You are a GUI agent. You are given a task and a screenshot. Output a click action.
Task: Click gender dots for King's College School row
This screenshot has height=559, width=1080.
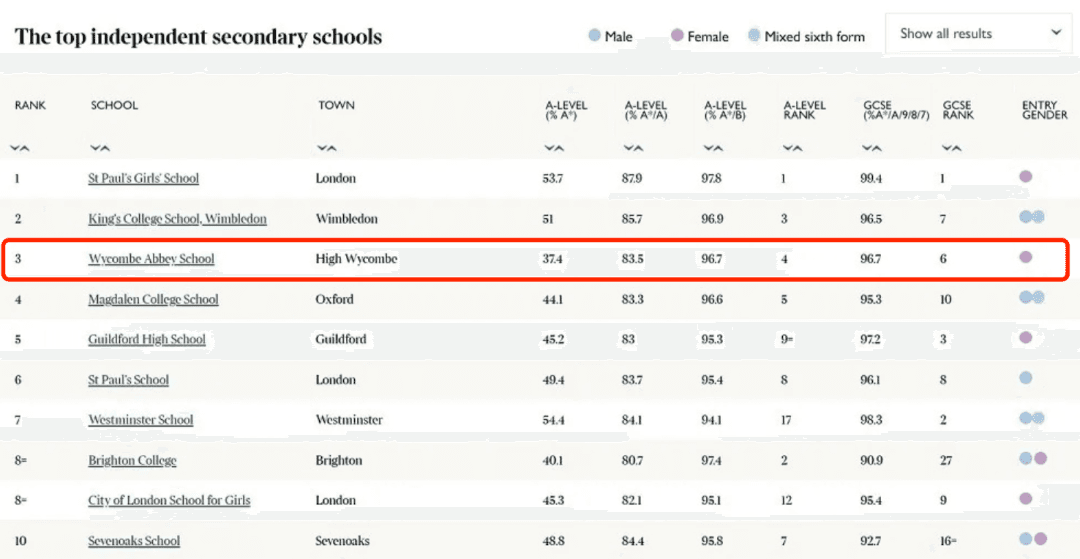click(x=1032, y=217)
